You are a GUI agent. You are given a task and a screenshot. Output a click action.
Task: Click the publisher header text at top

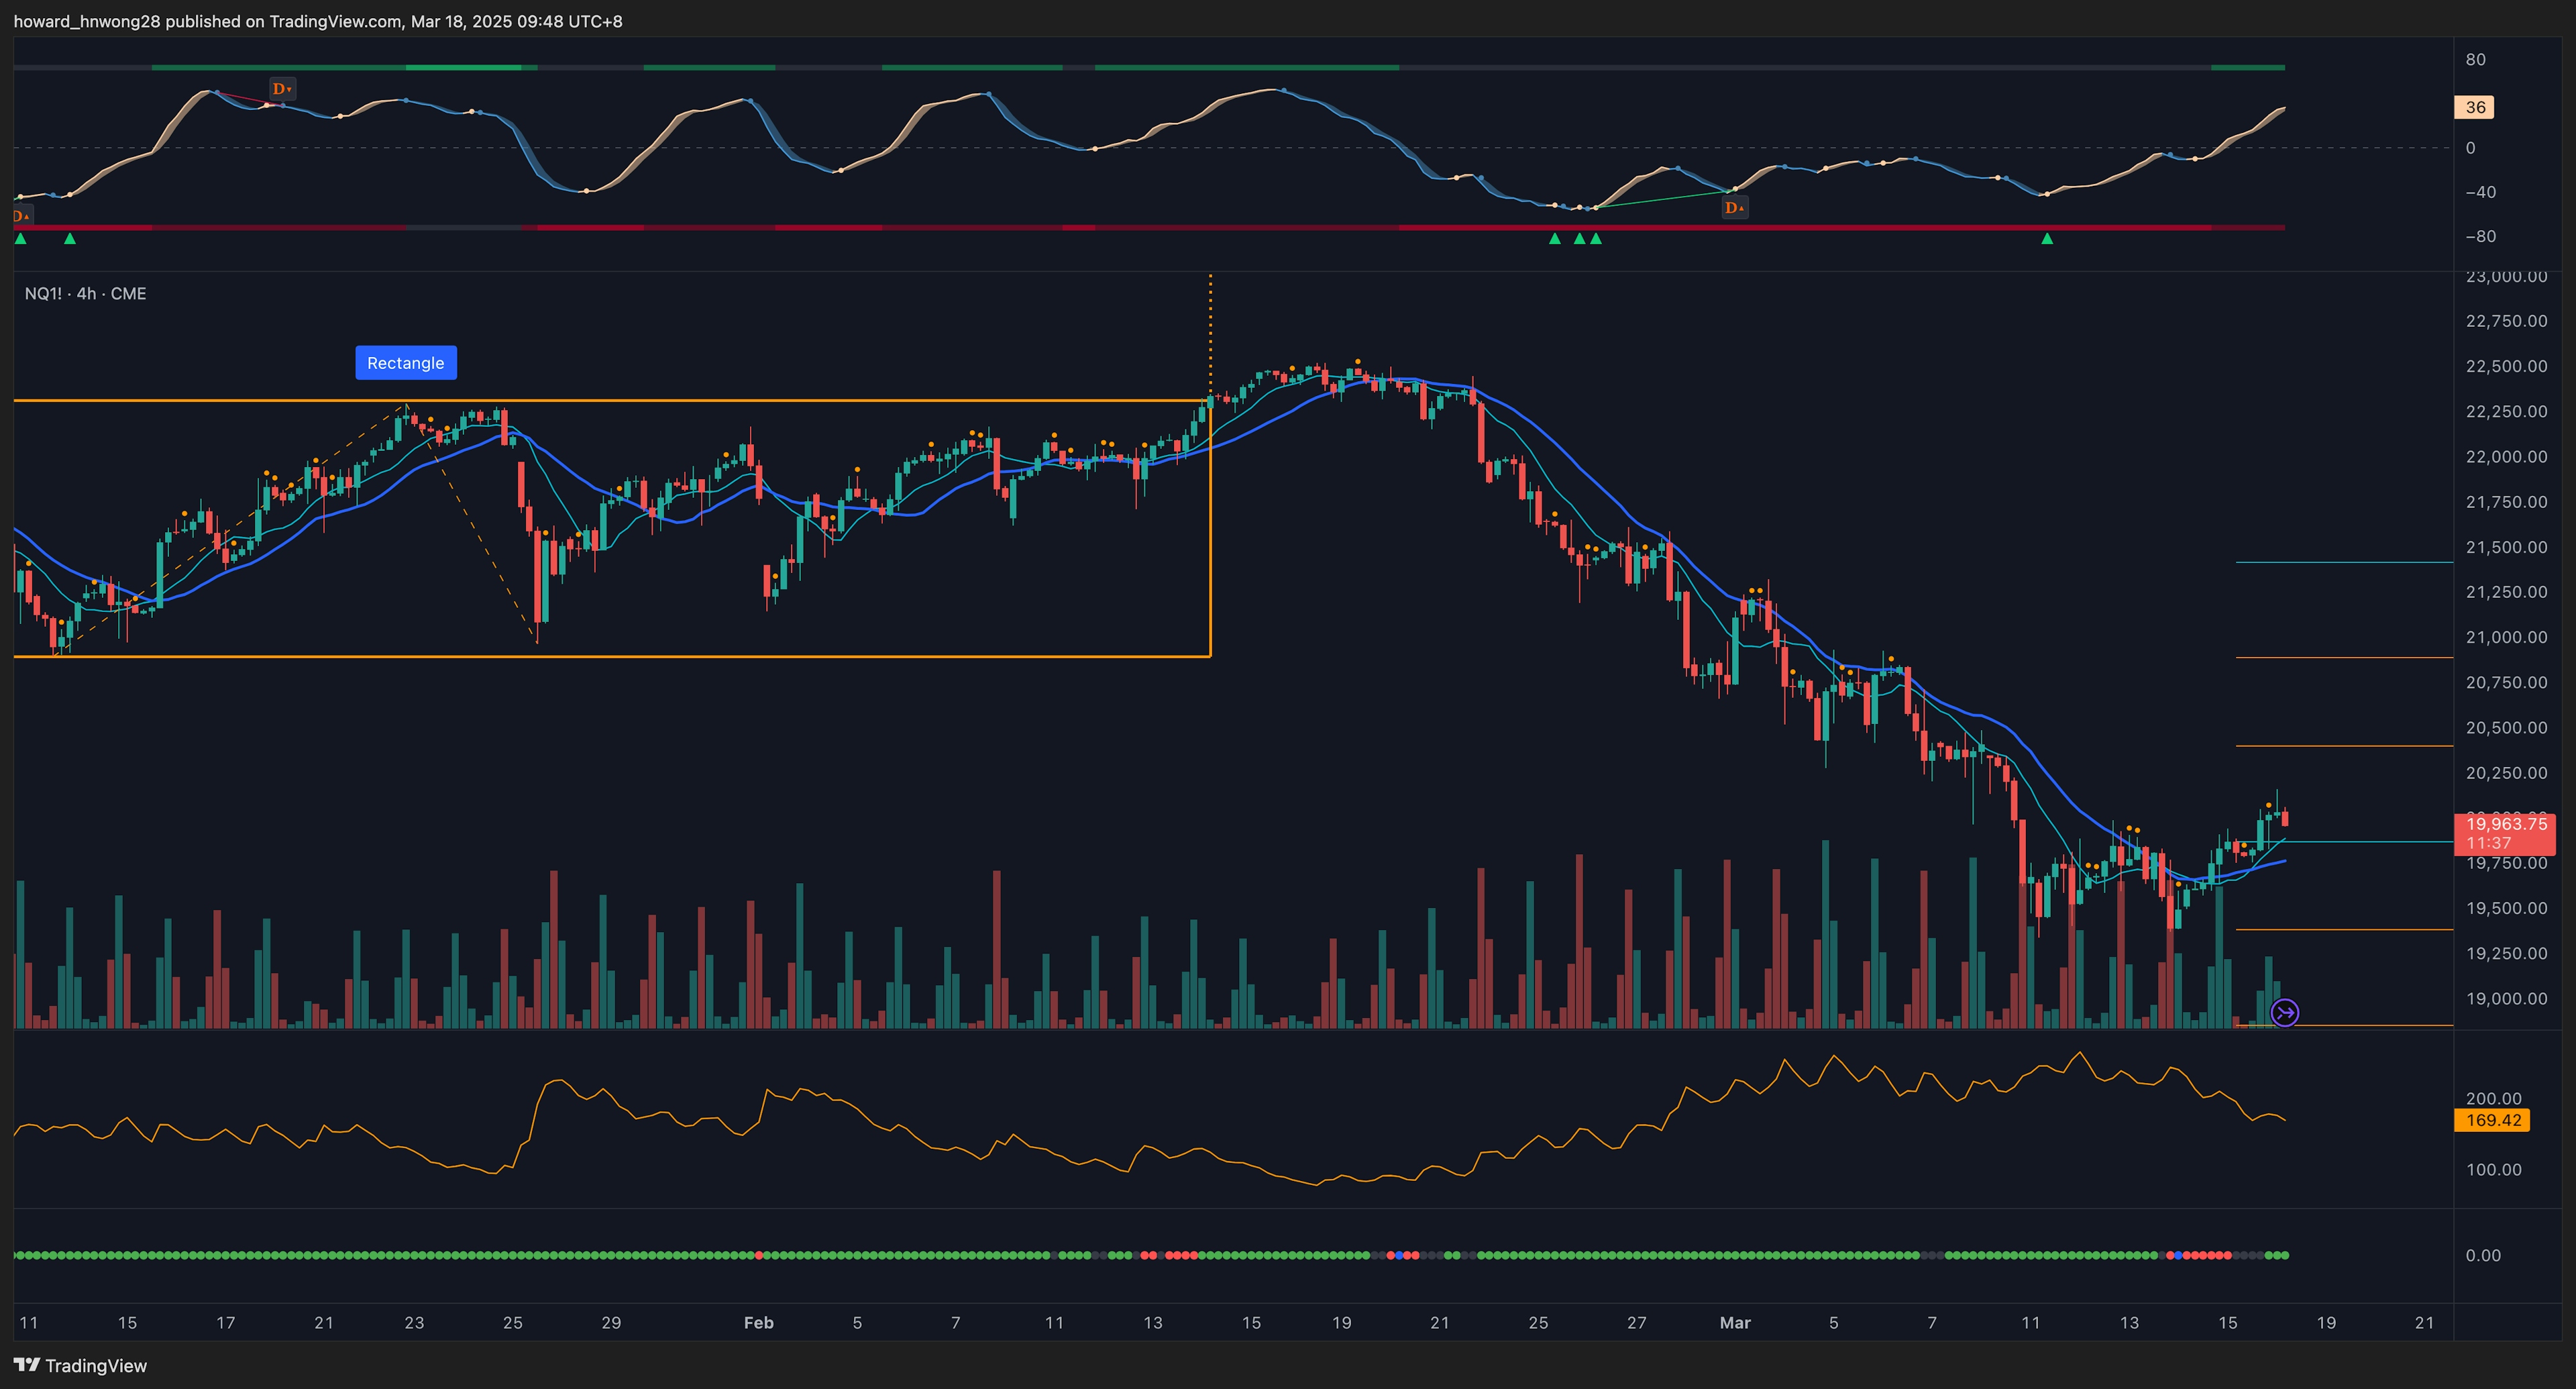click(318, 21)
